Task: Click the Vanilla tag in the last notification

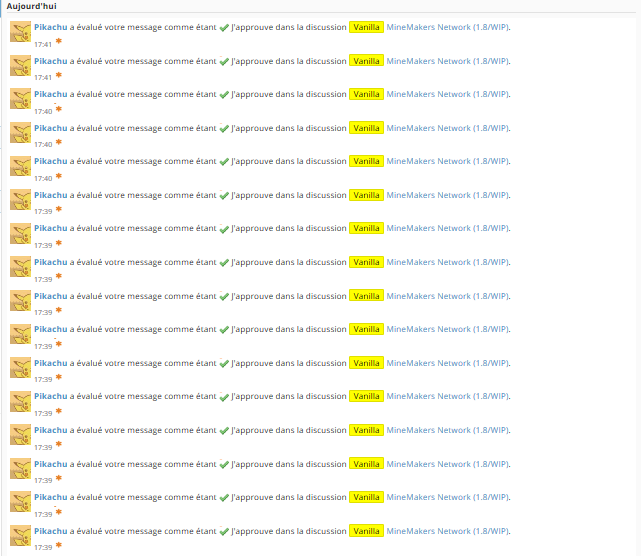Action: [366, 531]
